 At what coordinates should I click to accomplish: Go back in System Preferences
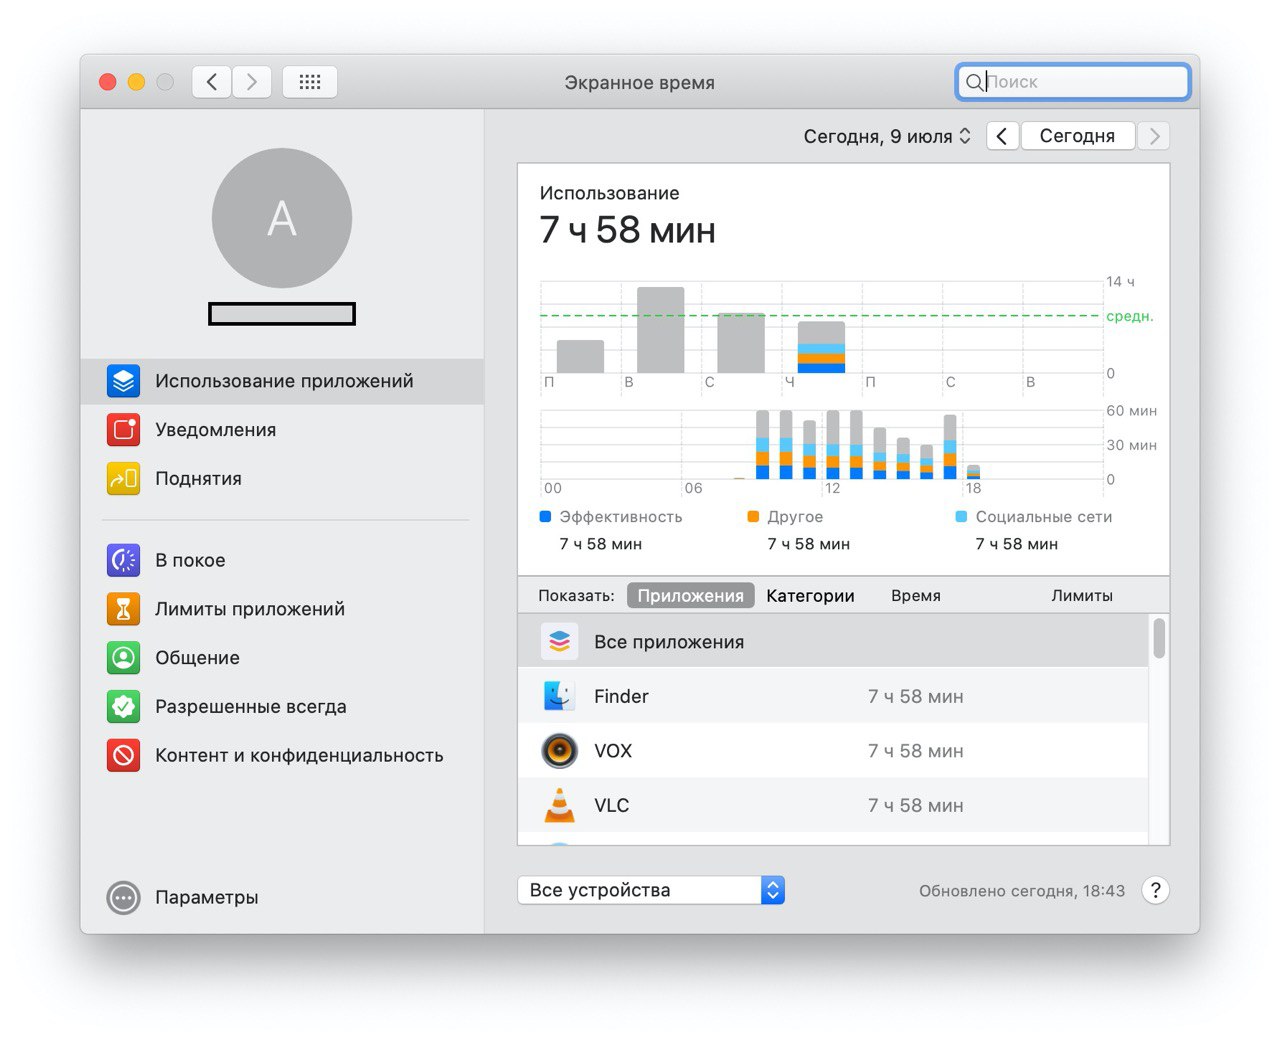(x=212, y=82)
